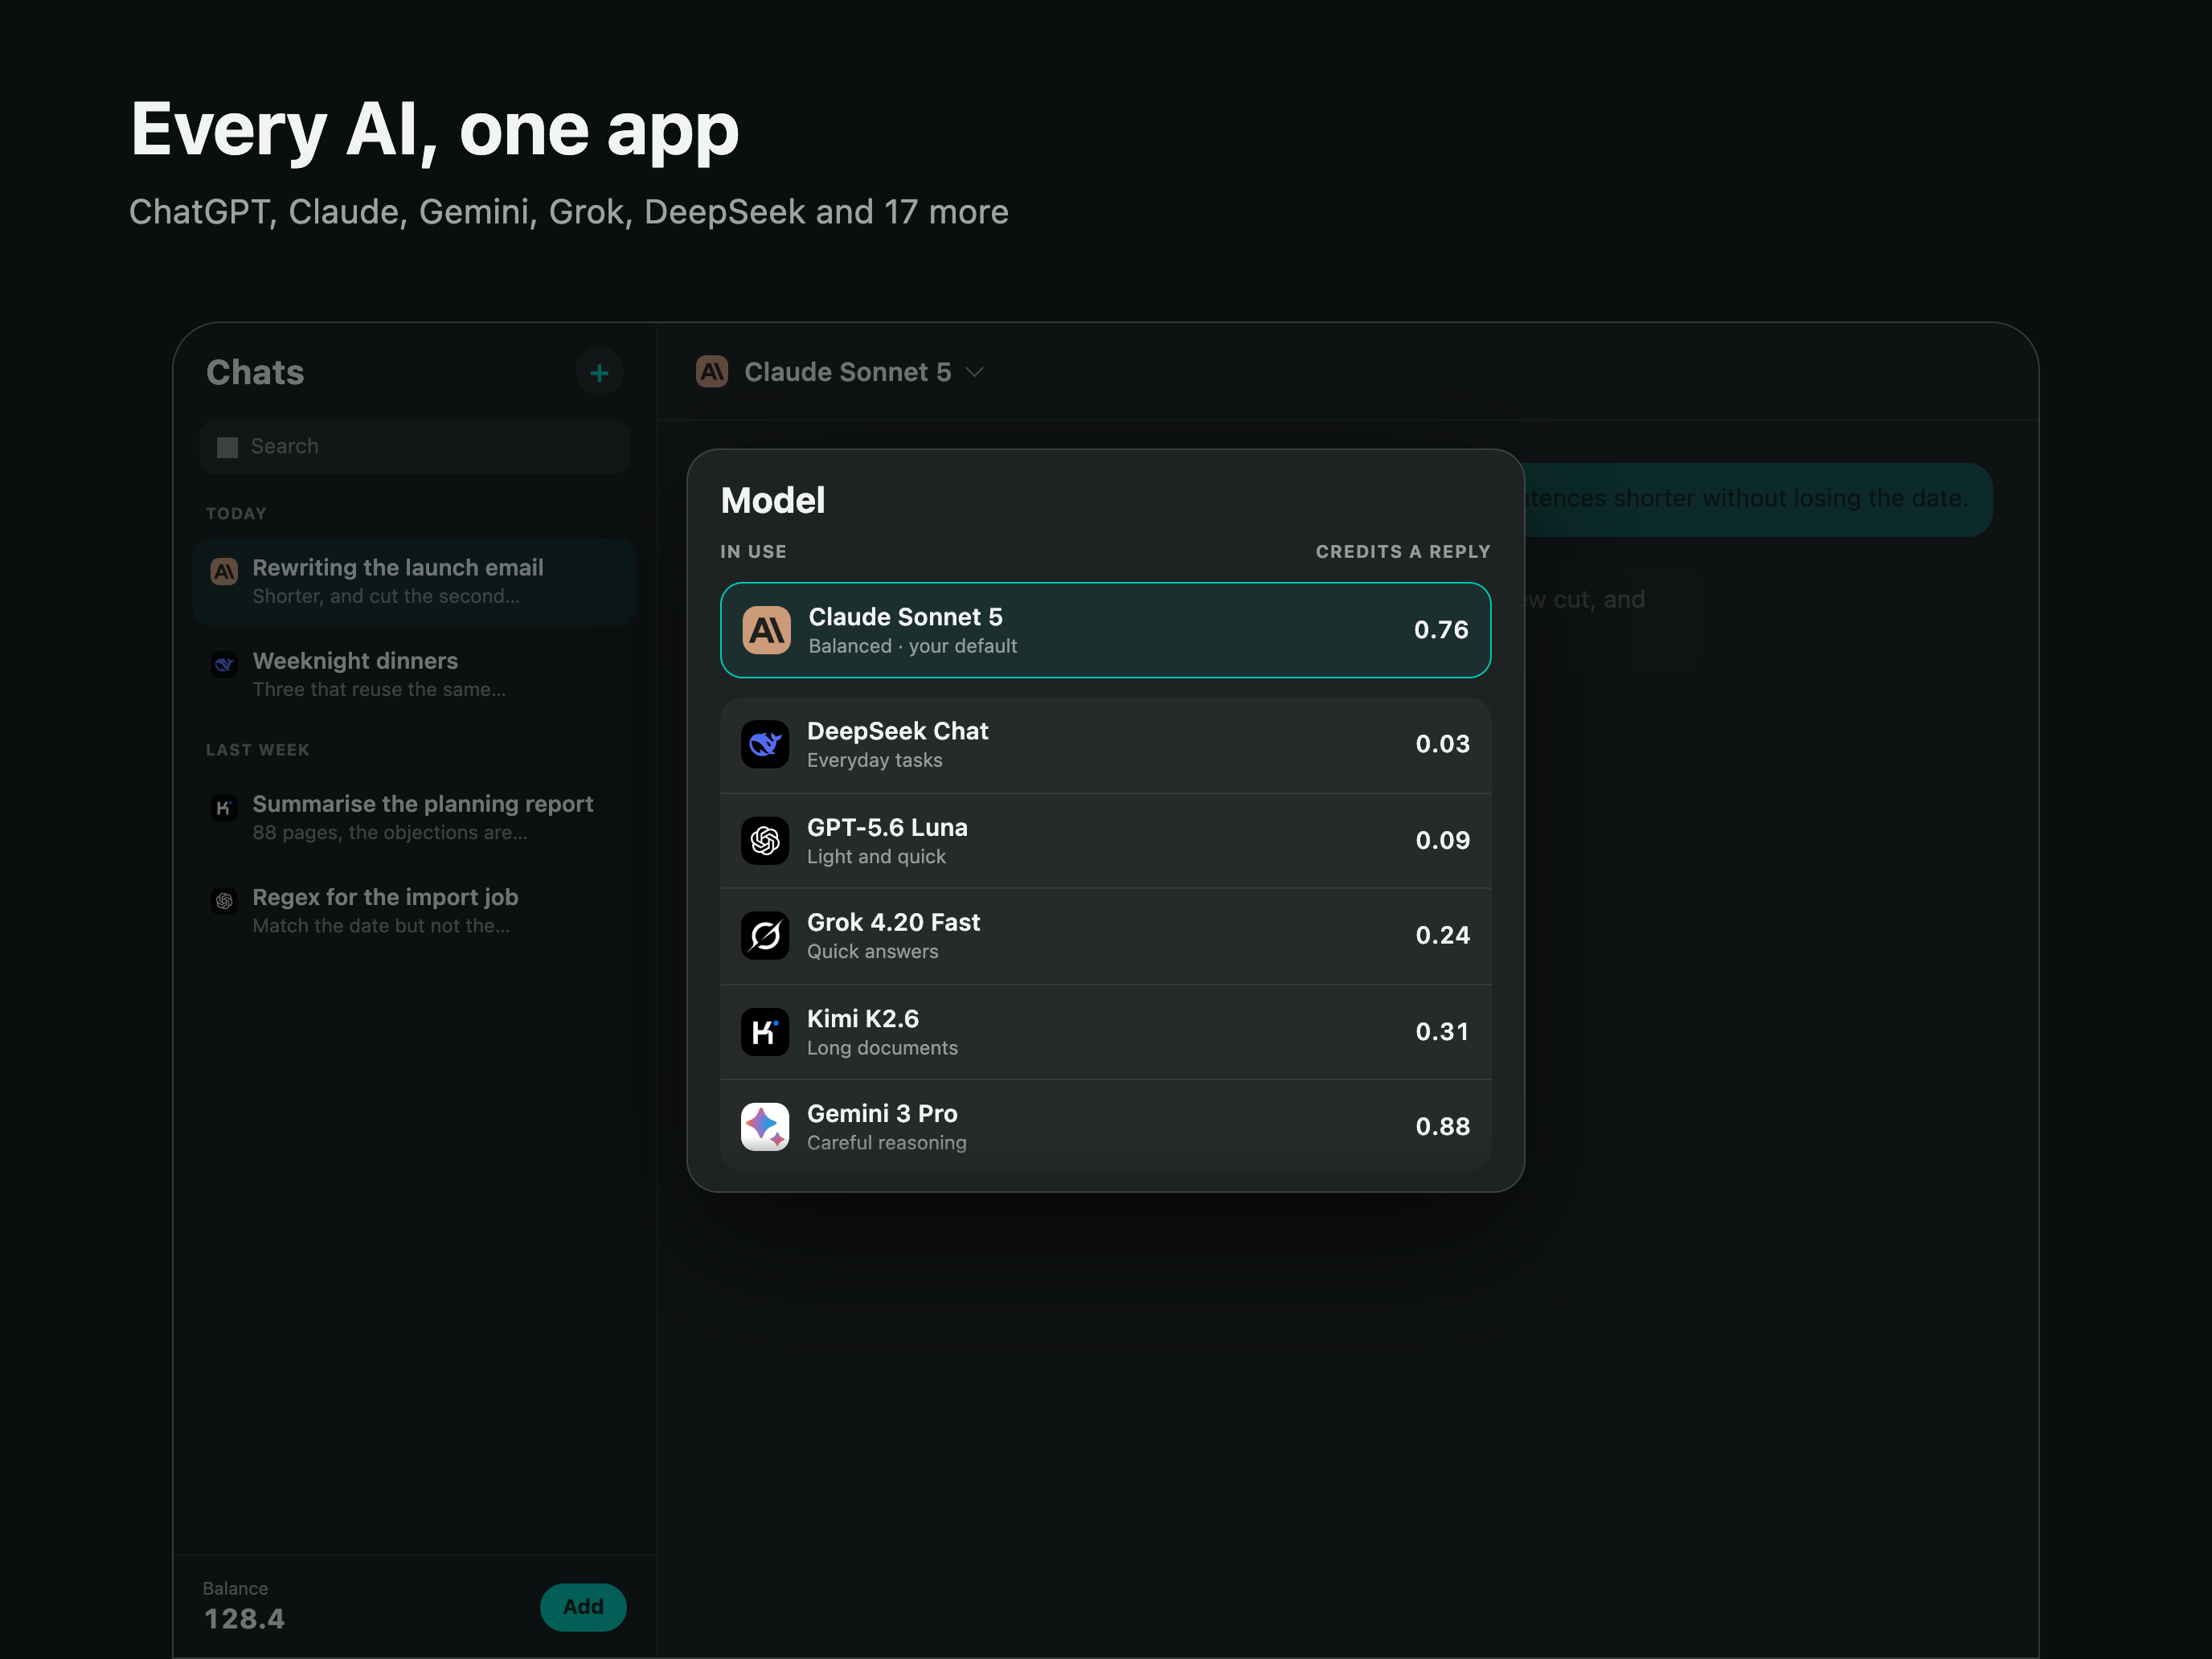Click Claude Sonnet 5 icon in Model list
This screenshot has width=2212, height=1659.
pyautogui.click(x=767, y=630)
